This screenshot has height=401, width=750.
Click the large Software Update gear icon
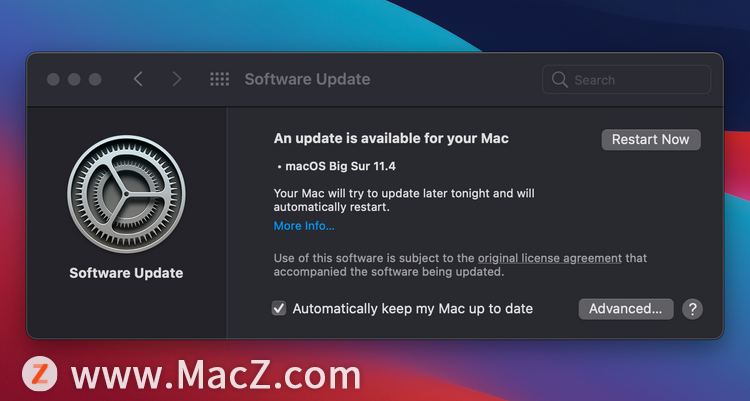[126, 194]
